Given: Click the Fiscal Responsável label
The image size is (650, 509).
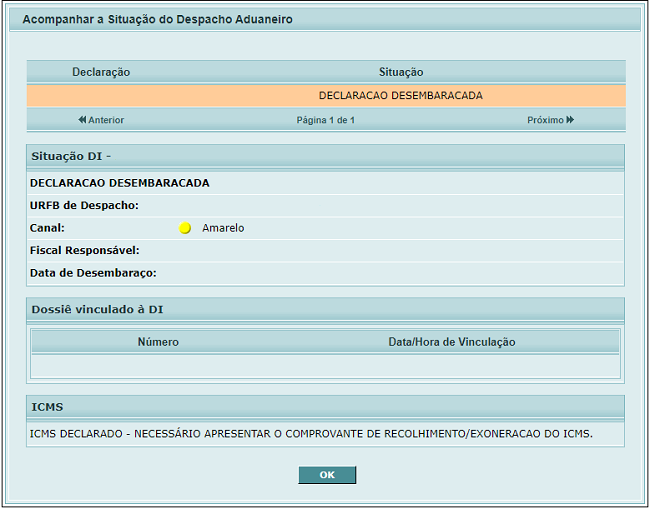Looking at the screenshot, I should click(x=85, y=250).
